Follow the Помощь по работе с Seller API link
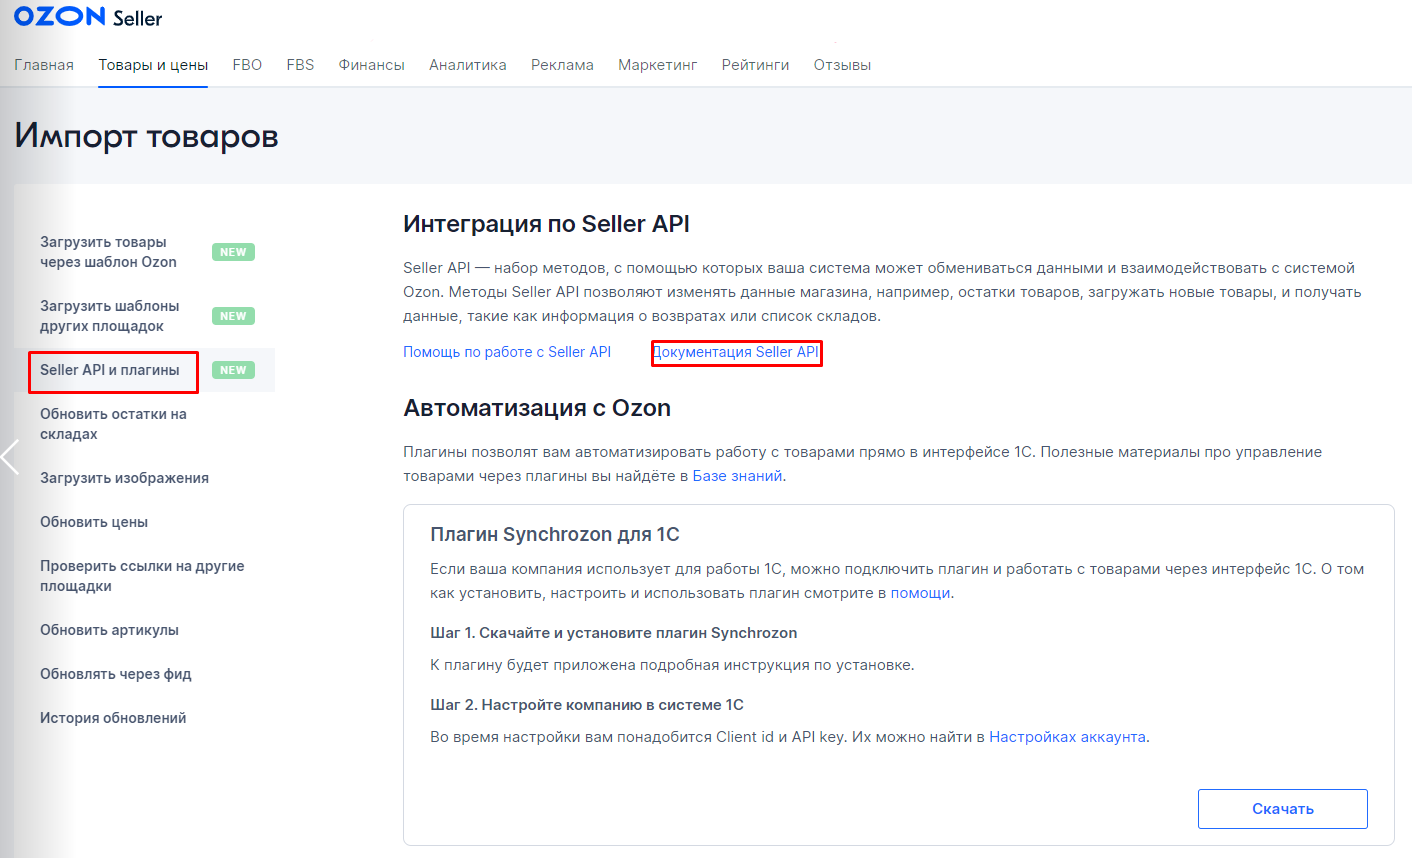Image resolution: width=1412 pixels, height=858 pixels. pos(507,352)
